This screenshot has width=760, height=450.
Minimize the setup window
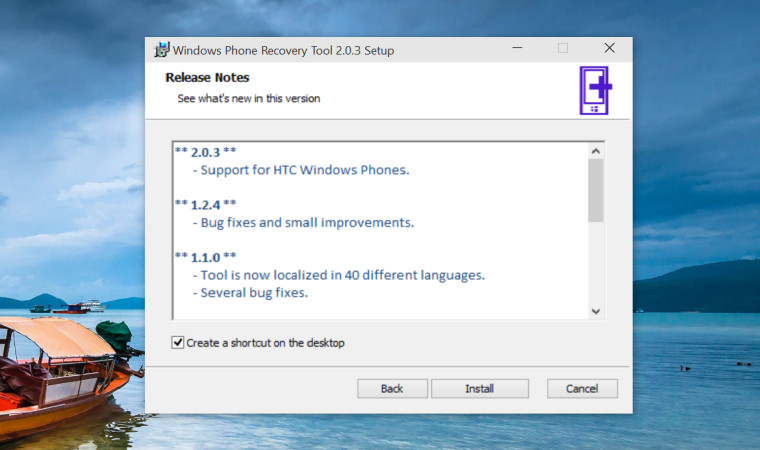click(517, 48)
